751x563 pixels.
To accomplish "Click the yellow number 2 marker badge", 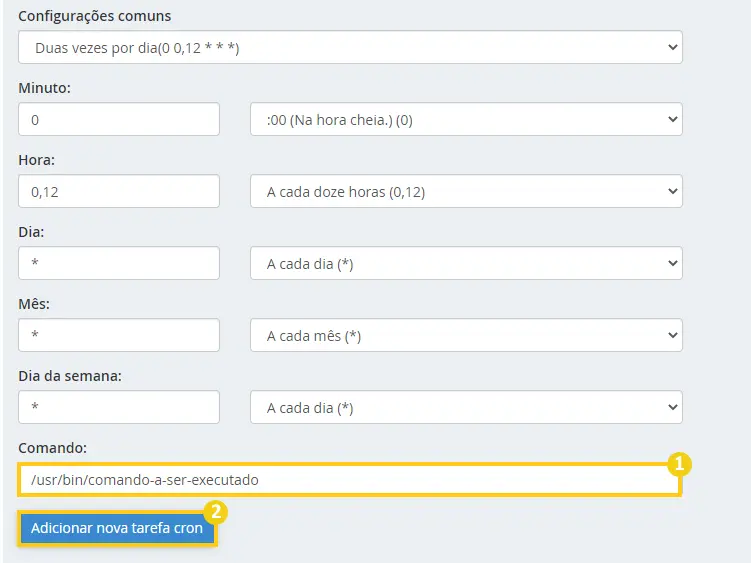I will [x=216, y=512].
